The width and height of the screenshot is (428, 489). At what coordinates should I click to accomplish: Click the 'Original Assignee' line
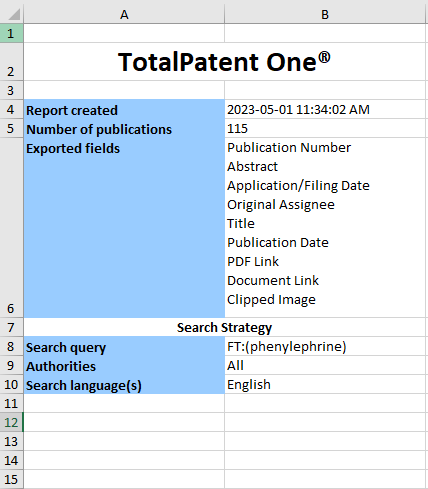pyautogui.click(x=281, y=205)
